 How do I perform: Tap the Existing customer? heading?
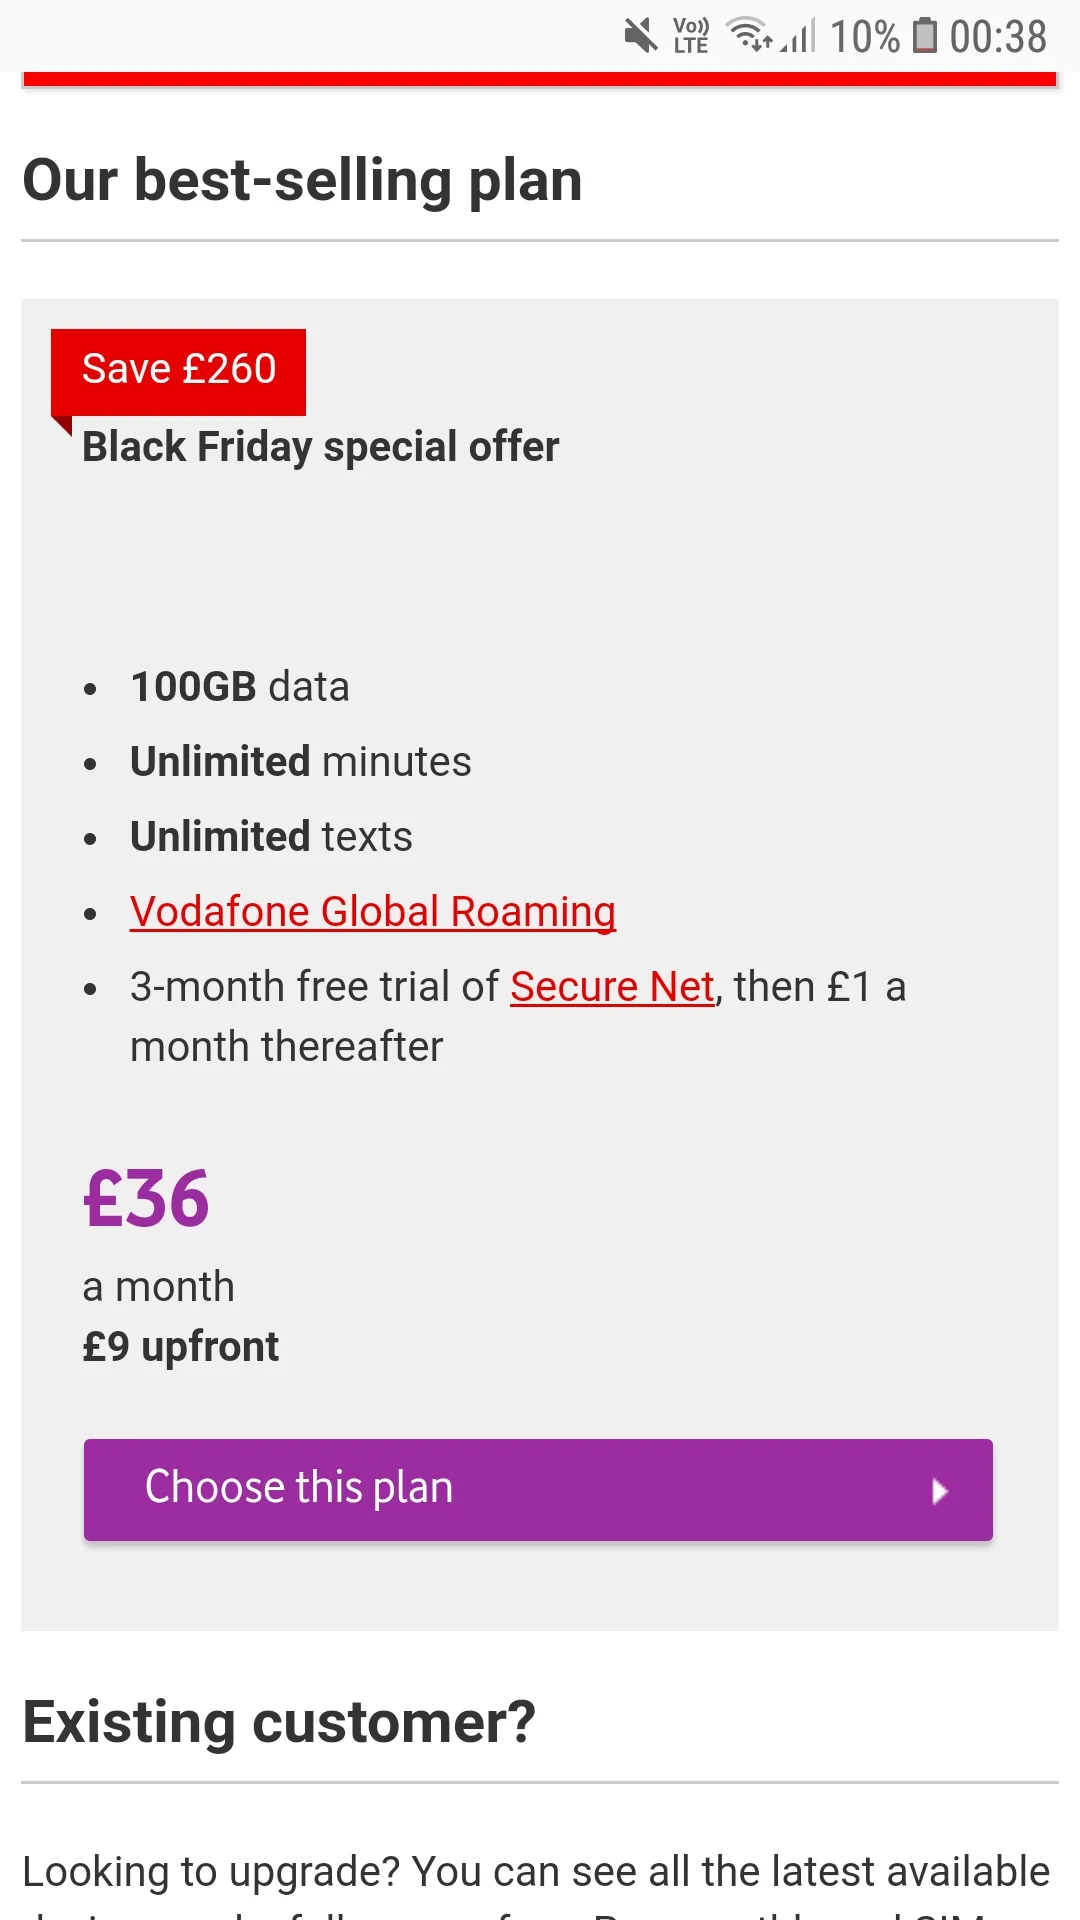pos(279,1722)
